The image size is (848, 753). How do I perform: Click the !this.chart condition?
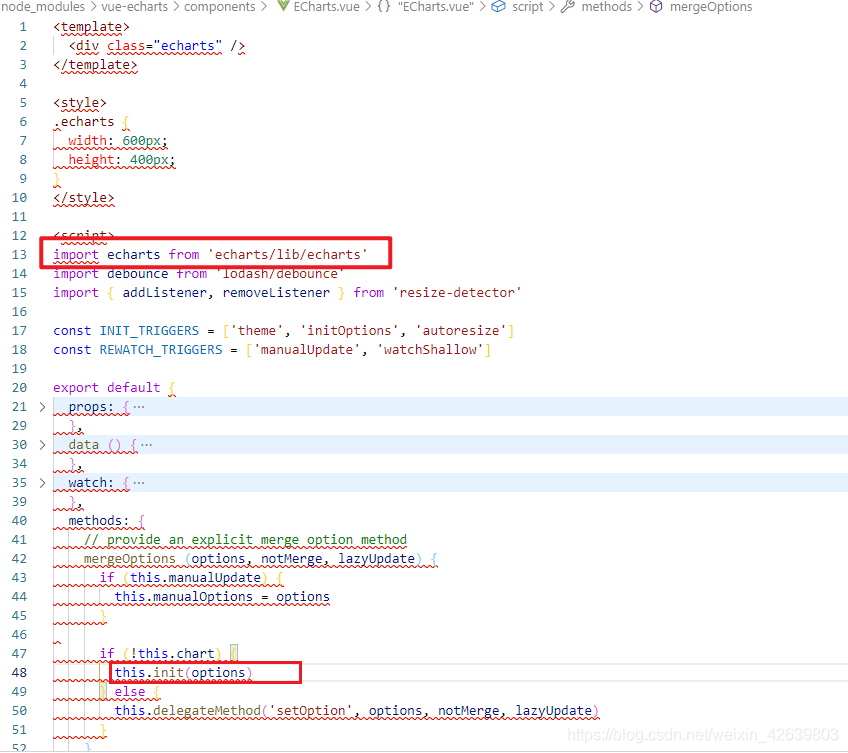(172, 653)
